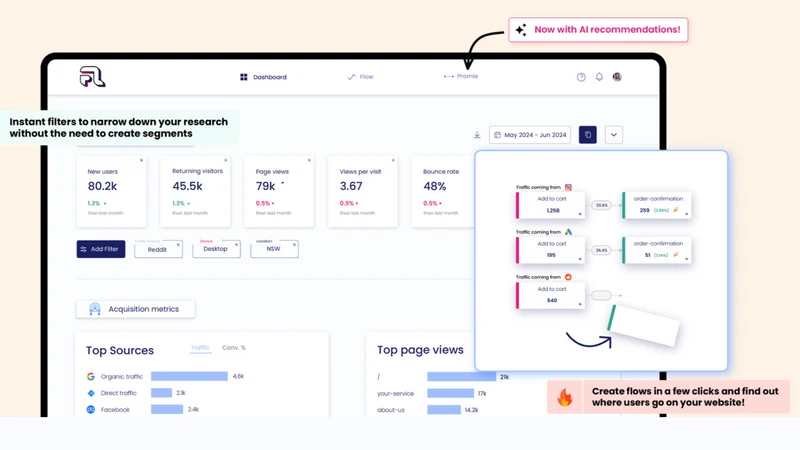Remove the NSW location filter chip
Image resolution: width=800 pixels, height=450 pixels.
(294, 245)
